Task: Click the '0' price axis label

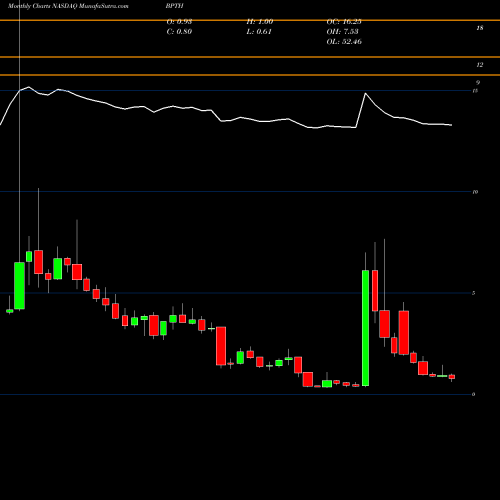Action: tap(474, 395)
